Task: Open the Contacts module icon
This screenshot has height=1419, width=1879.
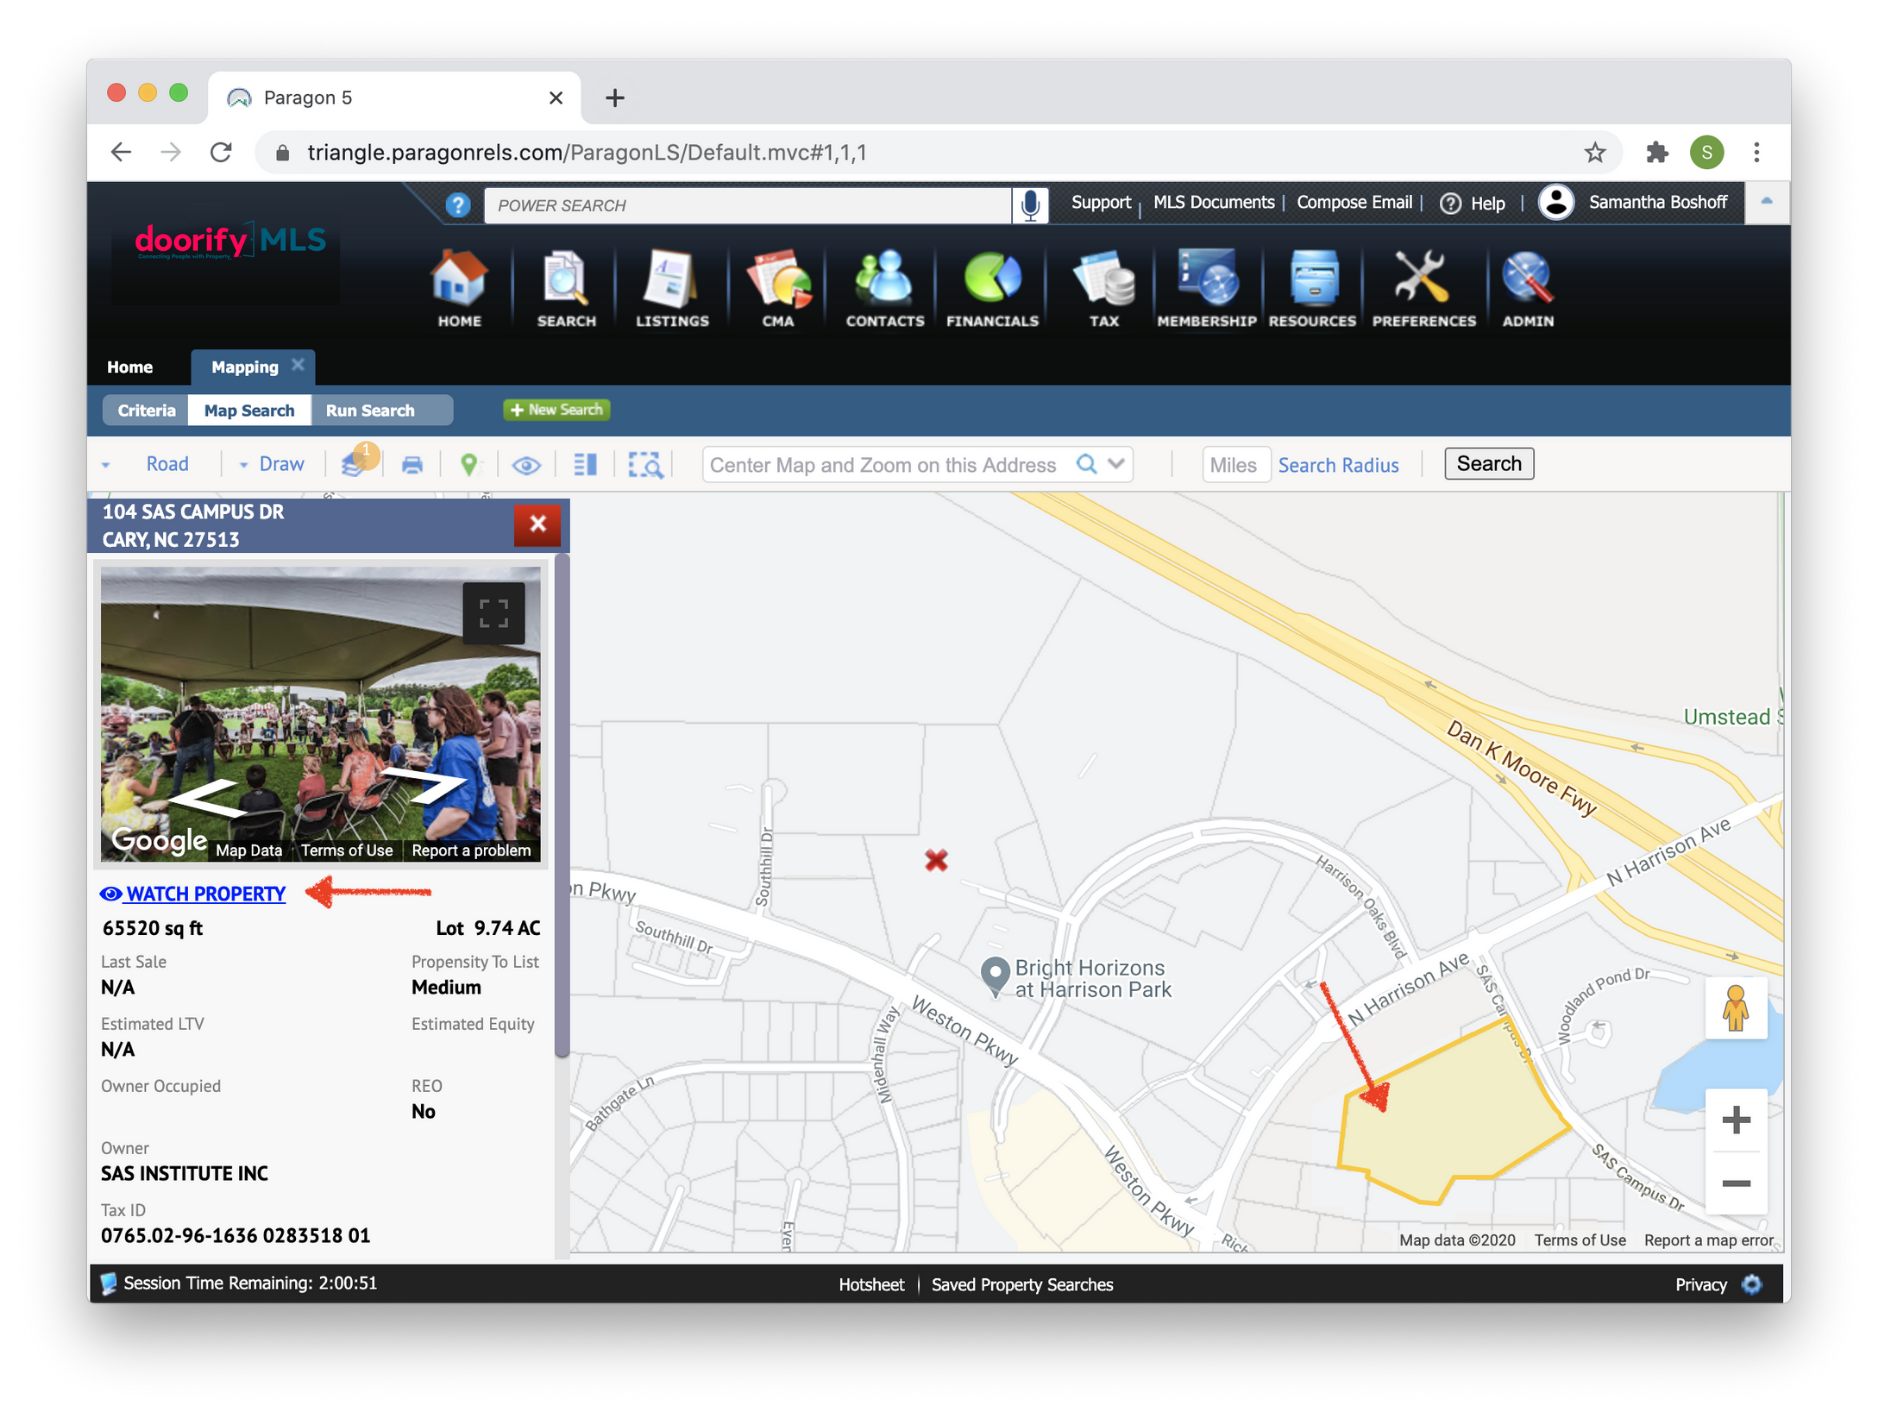Action: [885, 288]
